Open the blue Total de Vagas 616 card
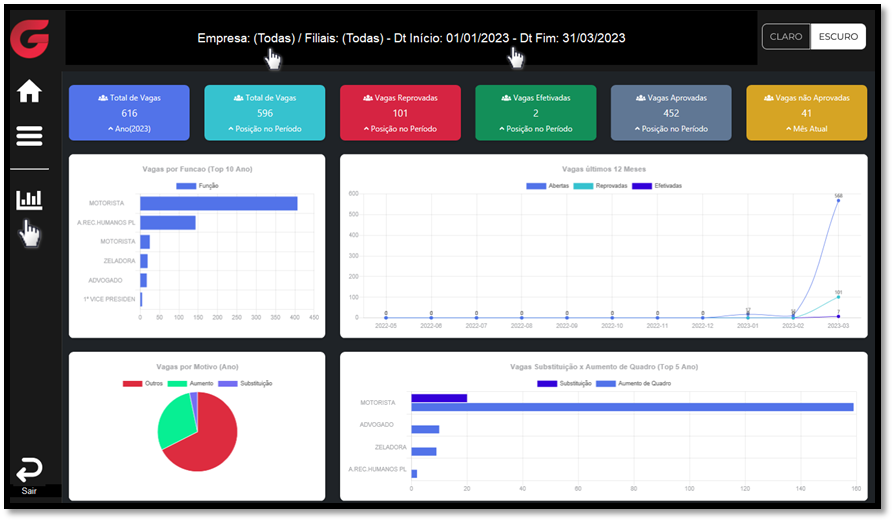The image size is (894, 522). coord(129,113)
